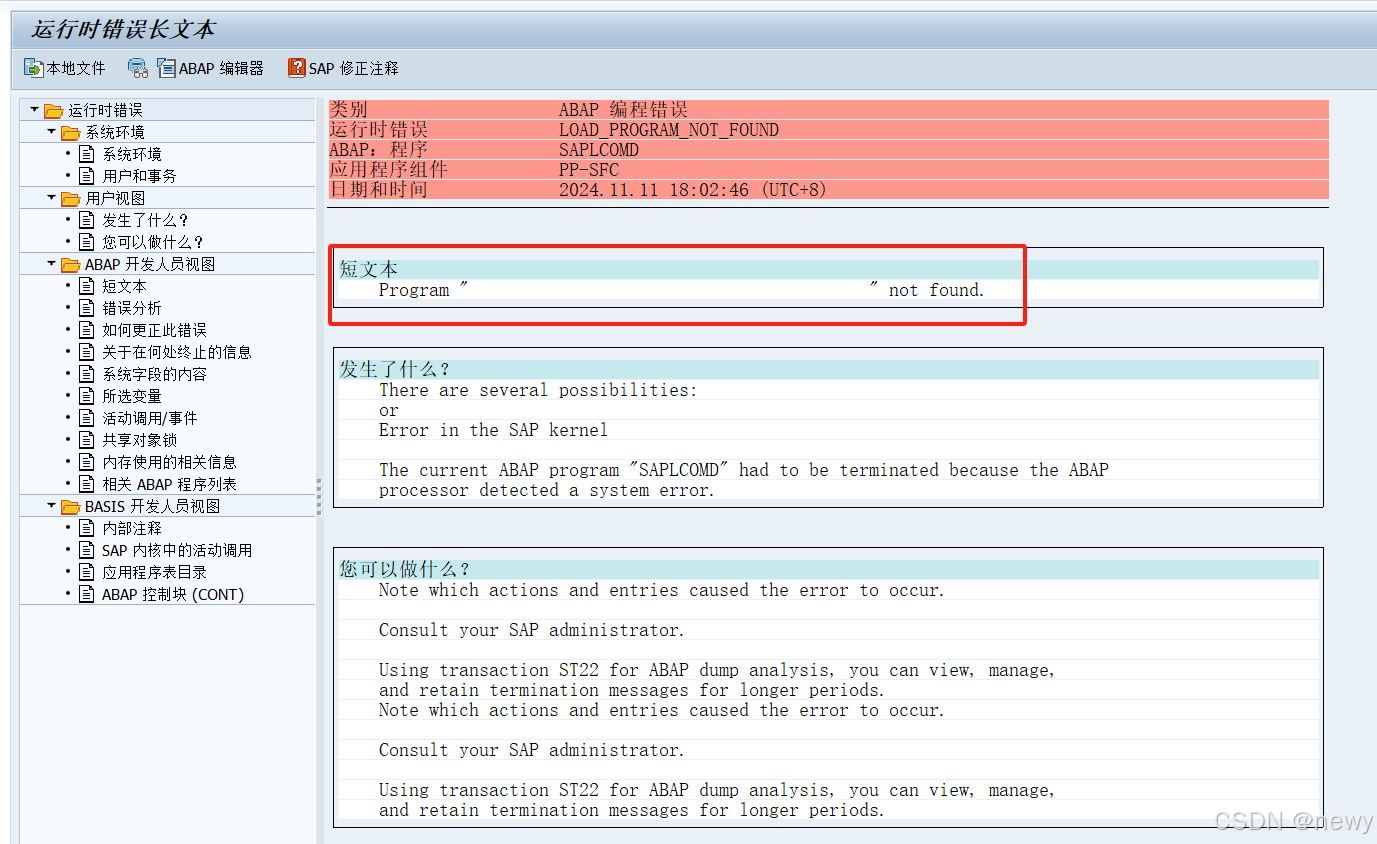This screenshot has width=1377, height=844.
Task: Open 内部注释 tree node
Action: click(x=132, y=528)
